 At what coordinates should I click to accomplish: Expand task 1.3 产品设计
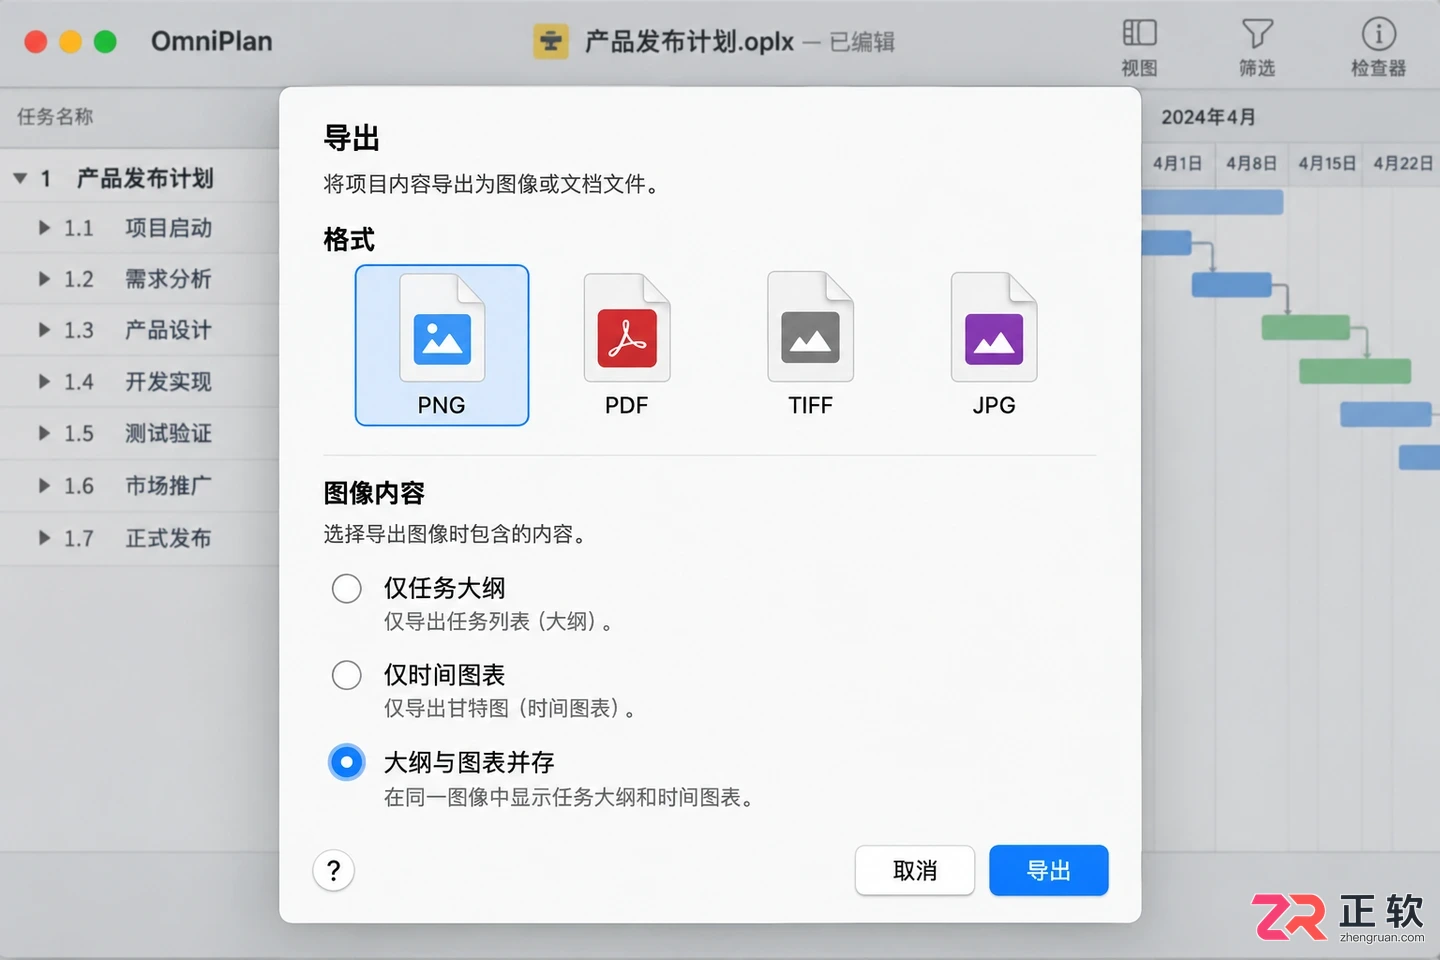coord(44,330)
